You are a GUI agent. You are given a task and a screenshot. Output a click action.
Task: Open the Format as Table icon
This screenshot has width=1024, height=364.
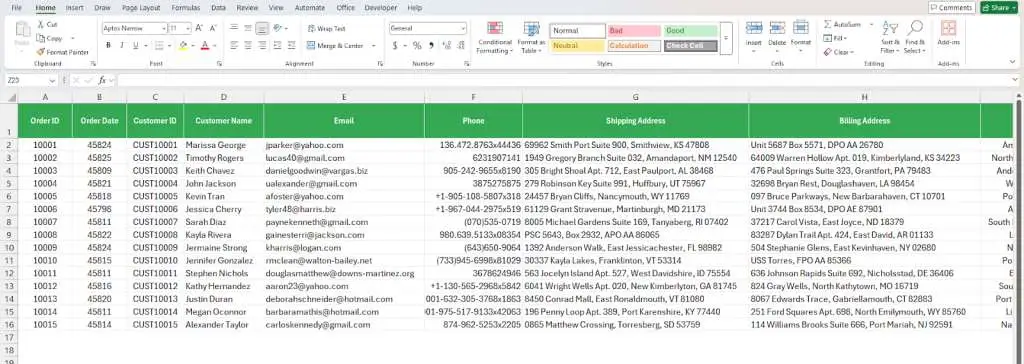point(532,29)
